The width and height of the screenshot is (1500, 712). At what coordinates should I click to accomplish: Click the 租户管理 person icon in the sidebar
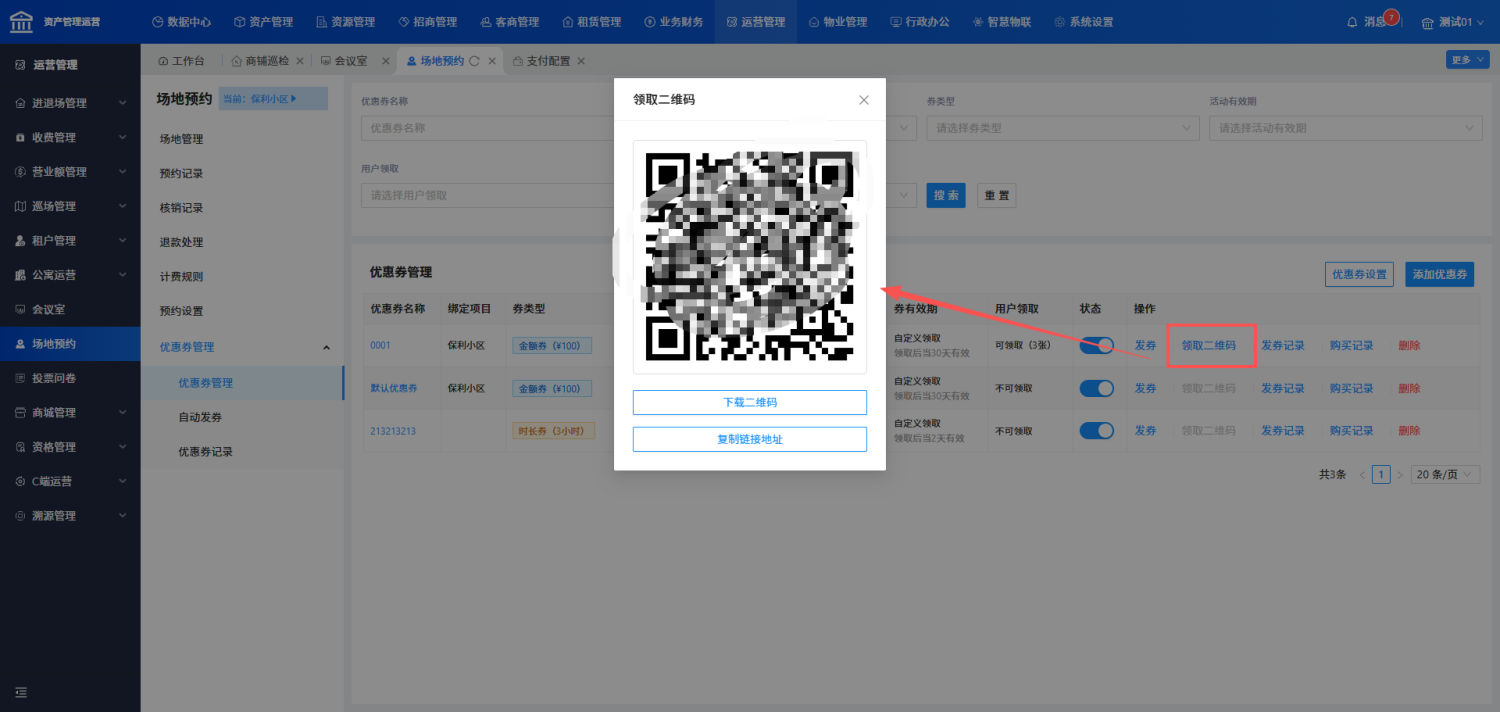tap(20, 241)
